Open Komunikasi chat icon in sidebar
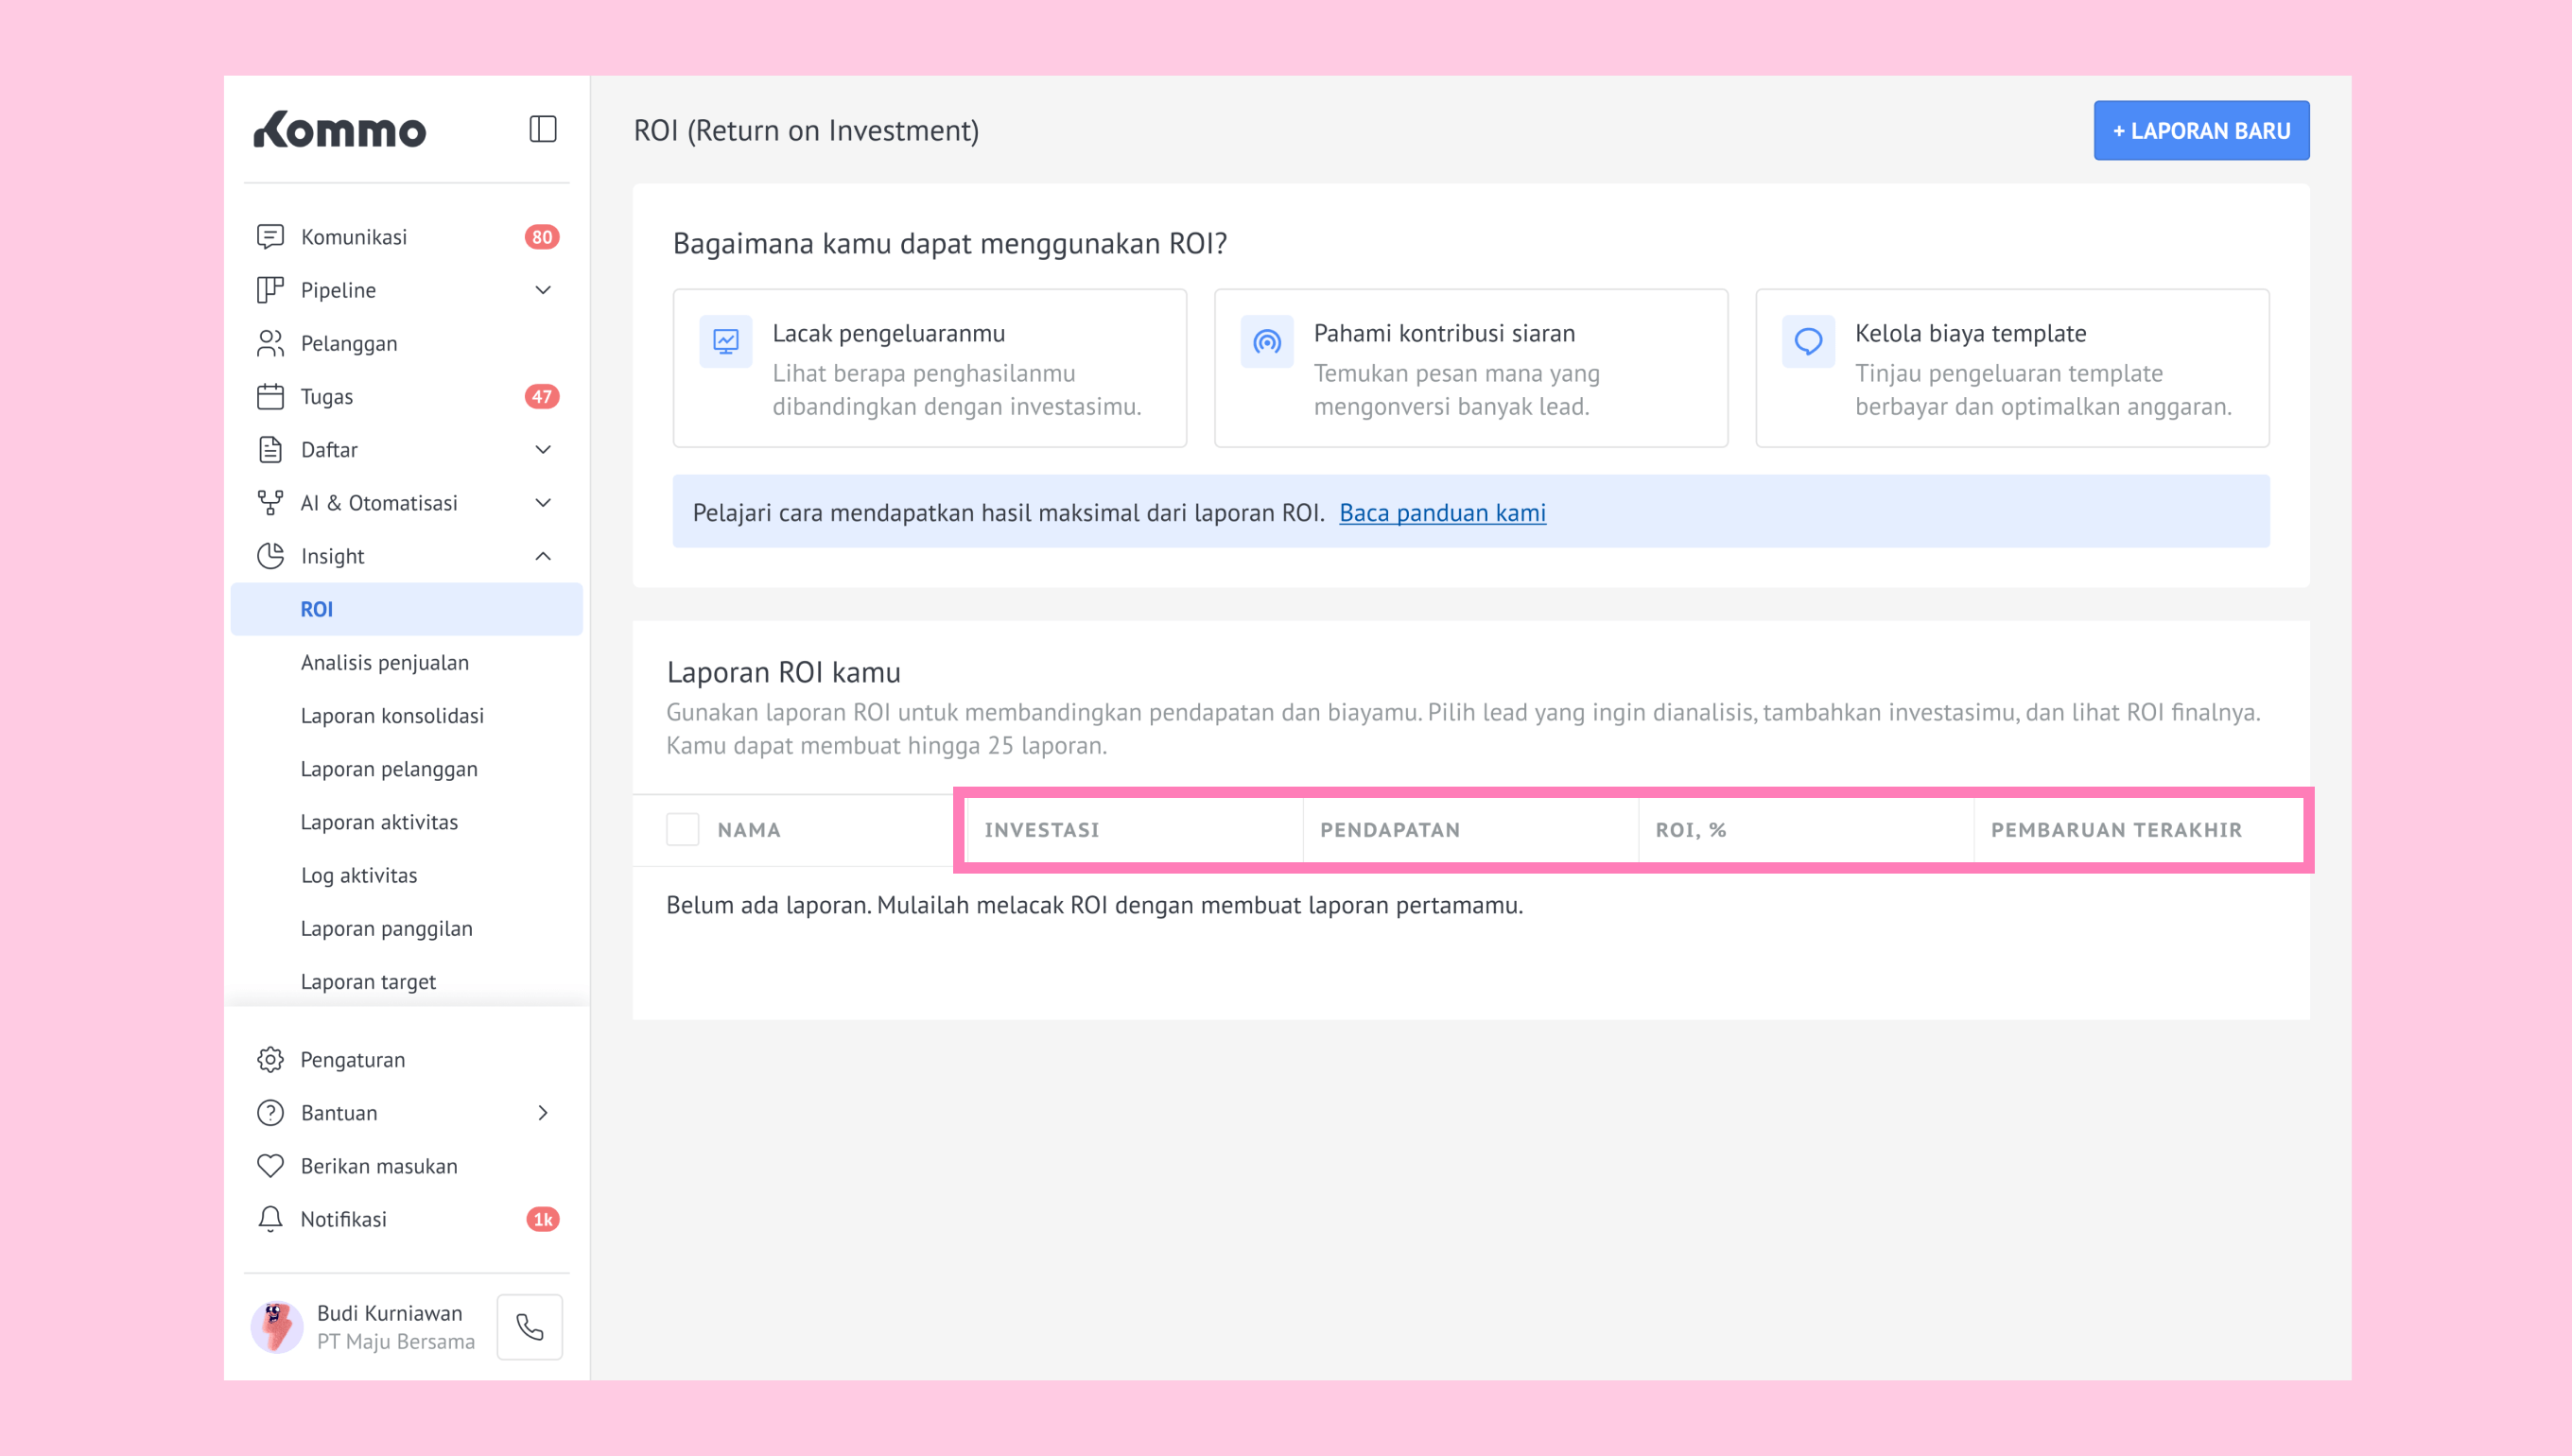Viewport: 2572px width, 1456px height. pos(270,237)
